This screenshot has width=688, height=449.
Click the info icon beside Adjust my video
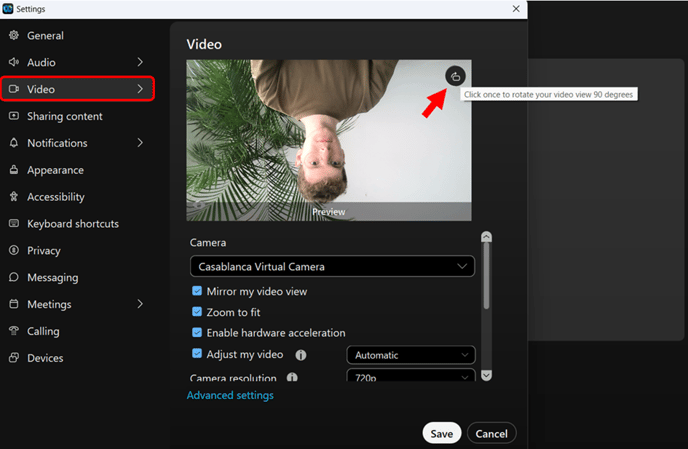point(301,355)
